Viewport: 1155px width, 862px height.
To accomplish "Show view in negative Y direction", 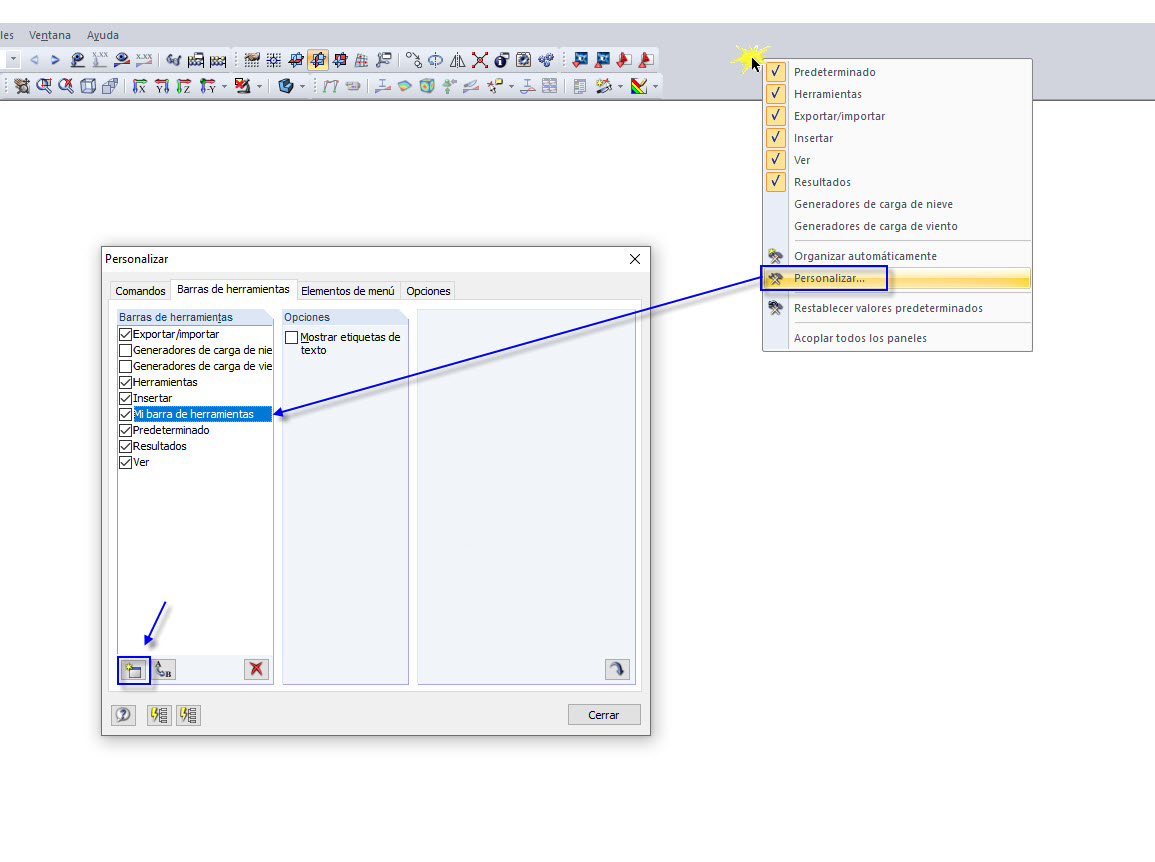I will (208, 86).
